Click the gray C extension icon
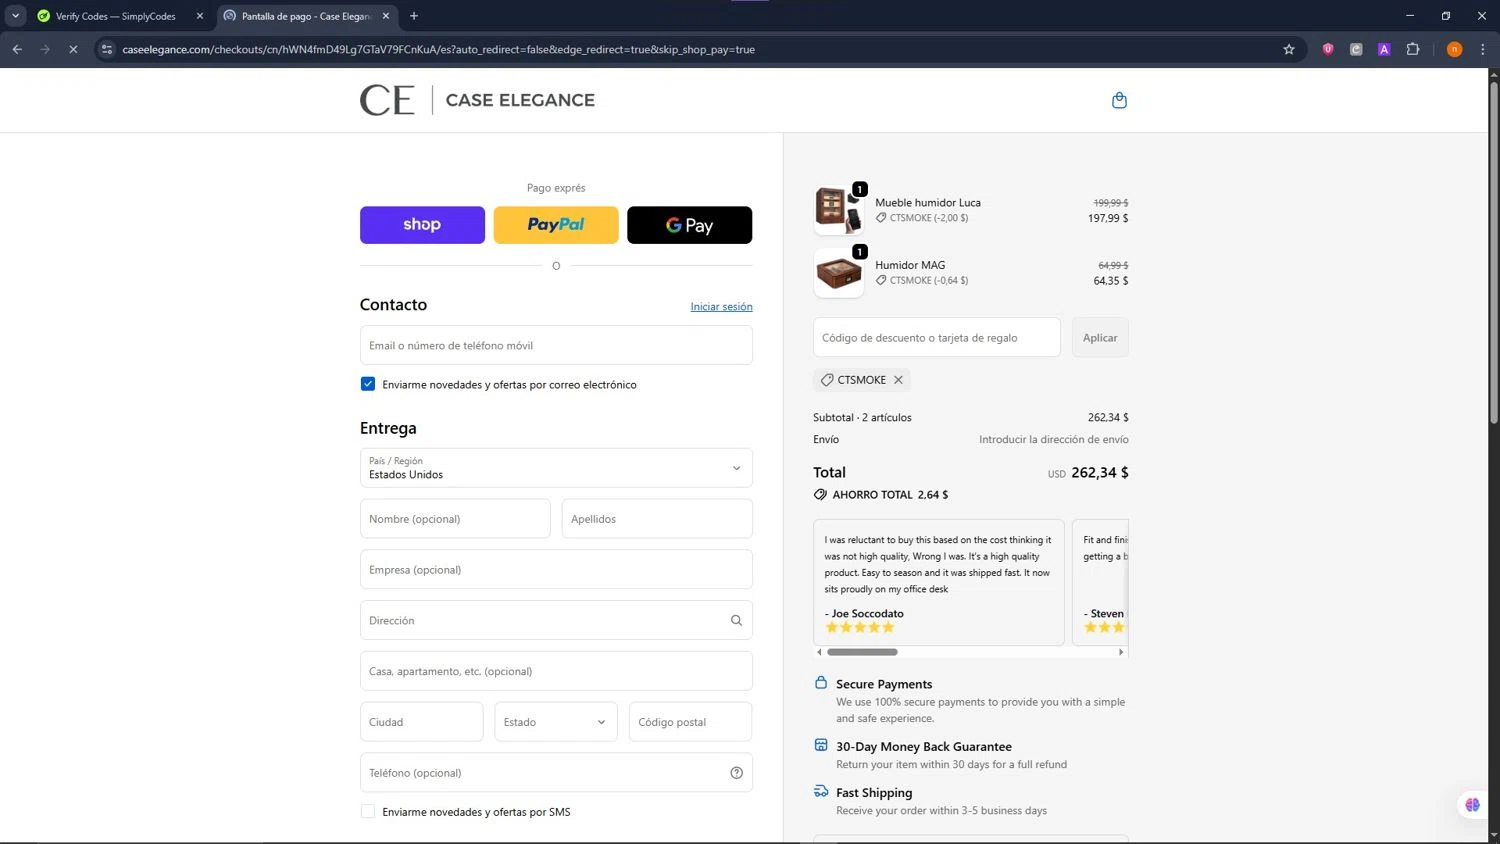The height and width of the screenshot is (844, 1500). pos(1356,49)
